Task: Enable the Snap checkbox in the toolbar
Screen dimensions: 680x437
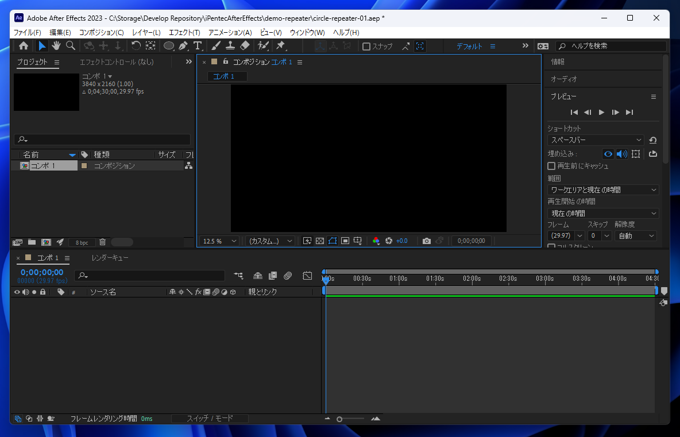Action: pyautogui.click(x=367, y=46)
